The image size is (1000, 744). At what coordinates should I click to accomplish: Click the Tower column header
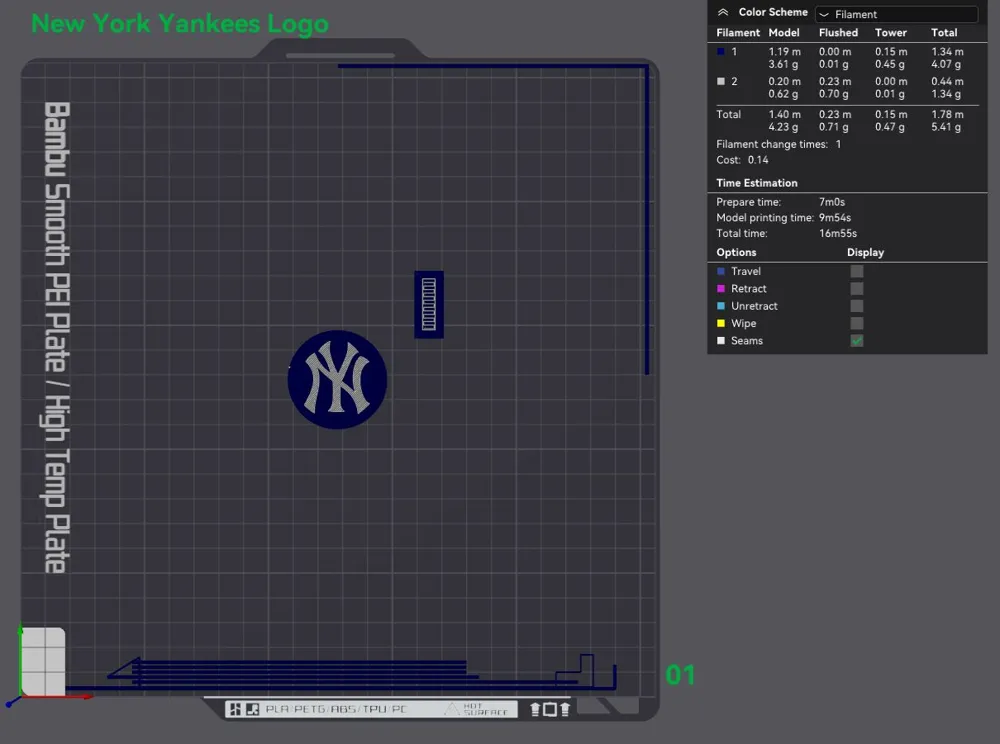(x=890, y=33)
